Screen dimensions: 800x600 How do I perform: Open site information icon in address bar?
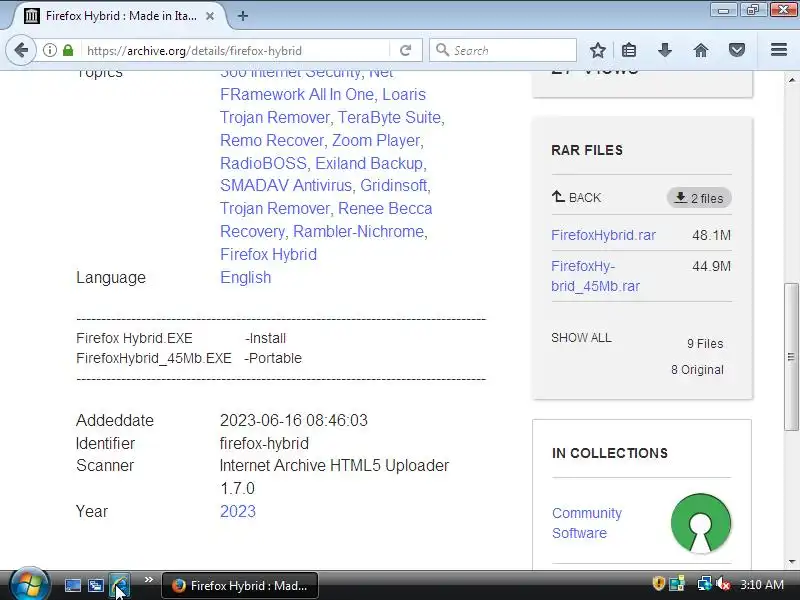(x=49, y=50)
